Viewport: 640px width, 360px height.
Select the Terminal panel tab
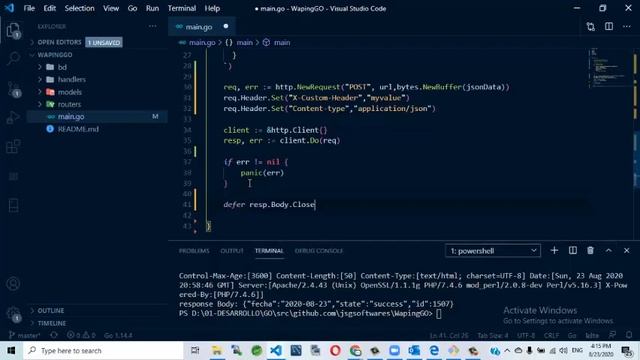(269, 251)
